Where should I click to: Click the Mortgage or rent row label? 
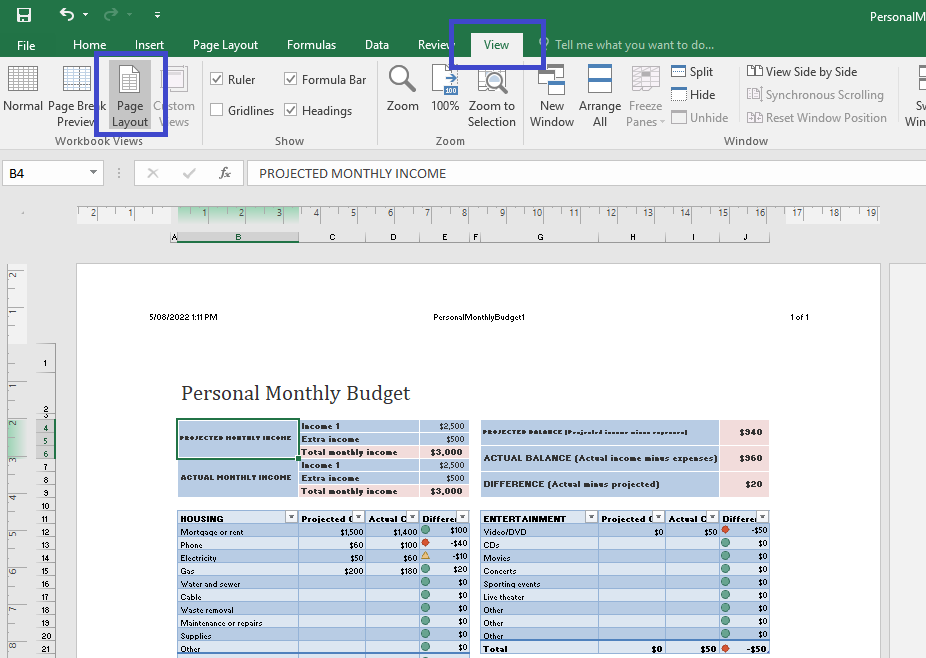[212, 532]
